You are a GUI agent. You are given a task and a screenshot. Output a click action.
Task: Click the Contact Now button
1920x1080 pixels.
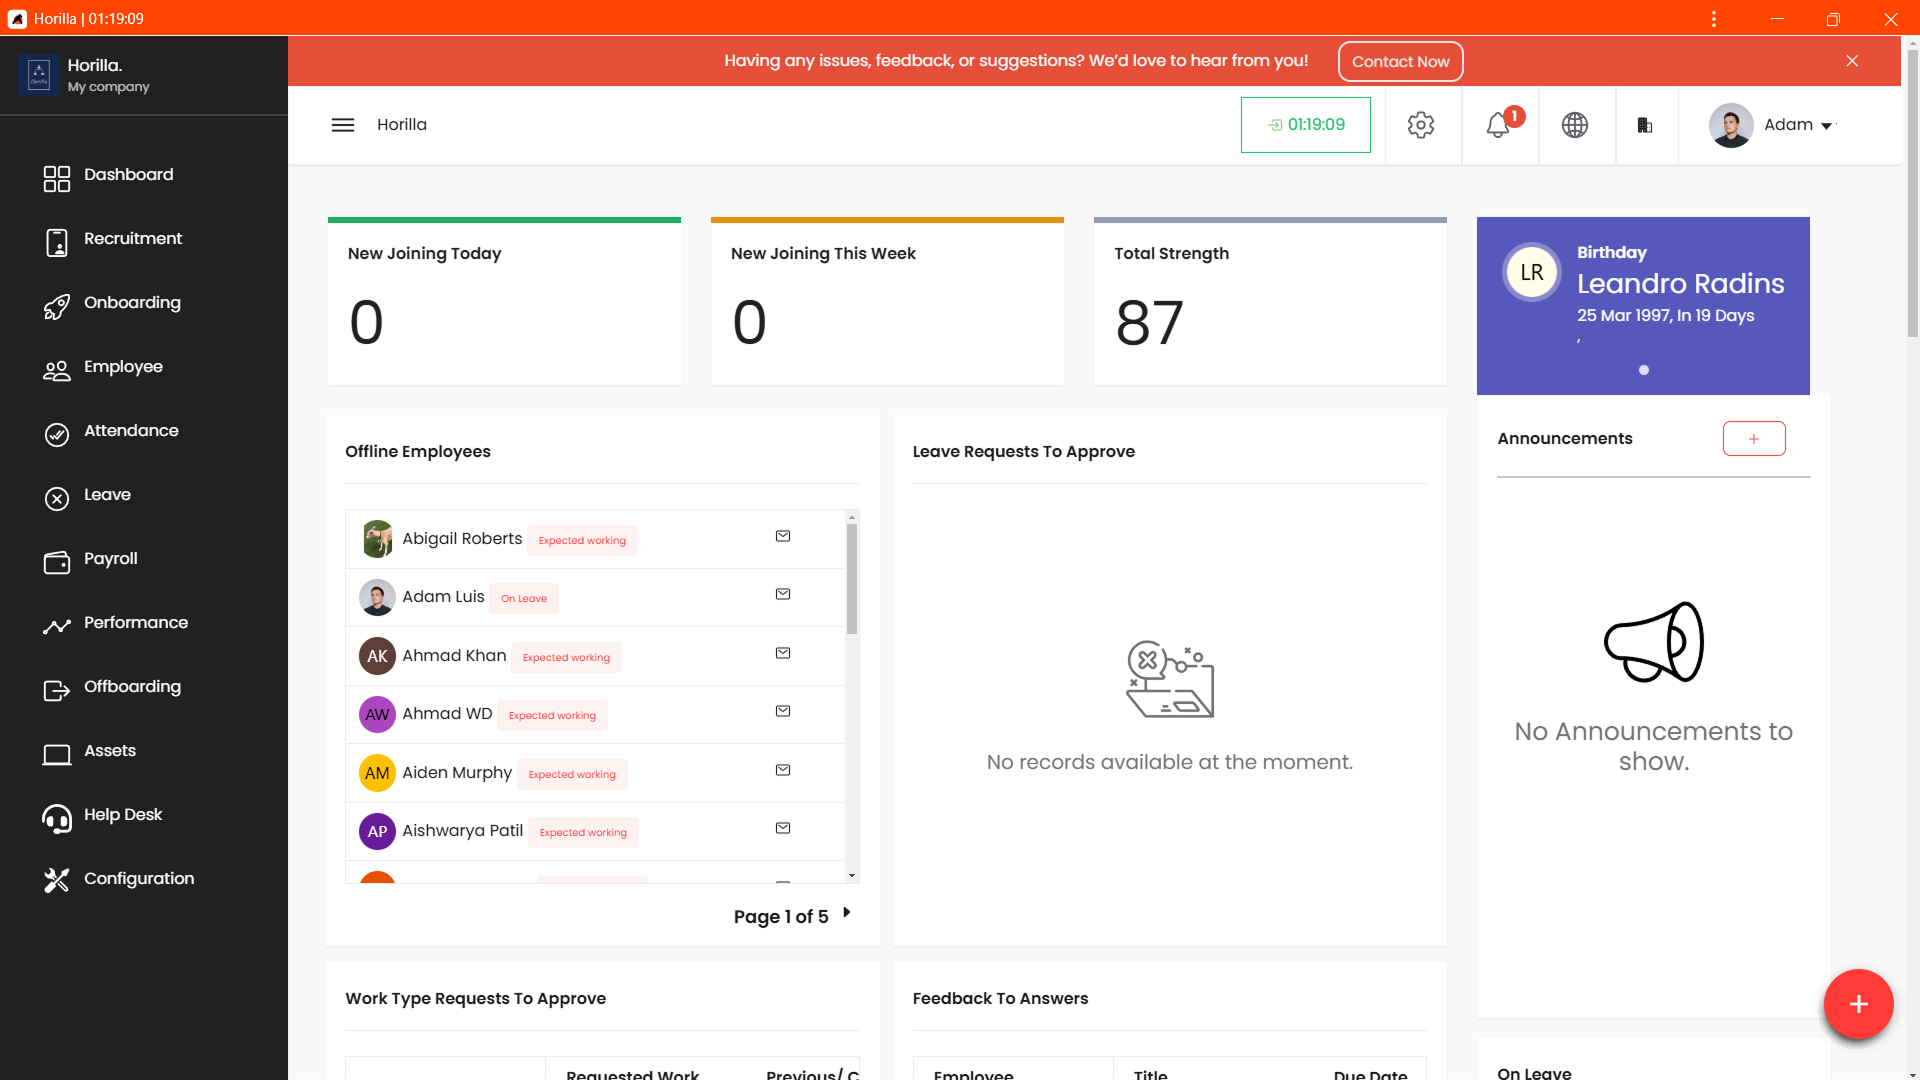tap(1400, 62)
